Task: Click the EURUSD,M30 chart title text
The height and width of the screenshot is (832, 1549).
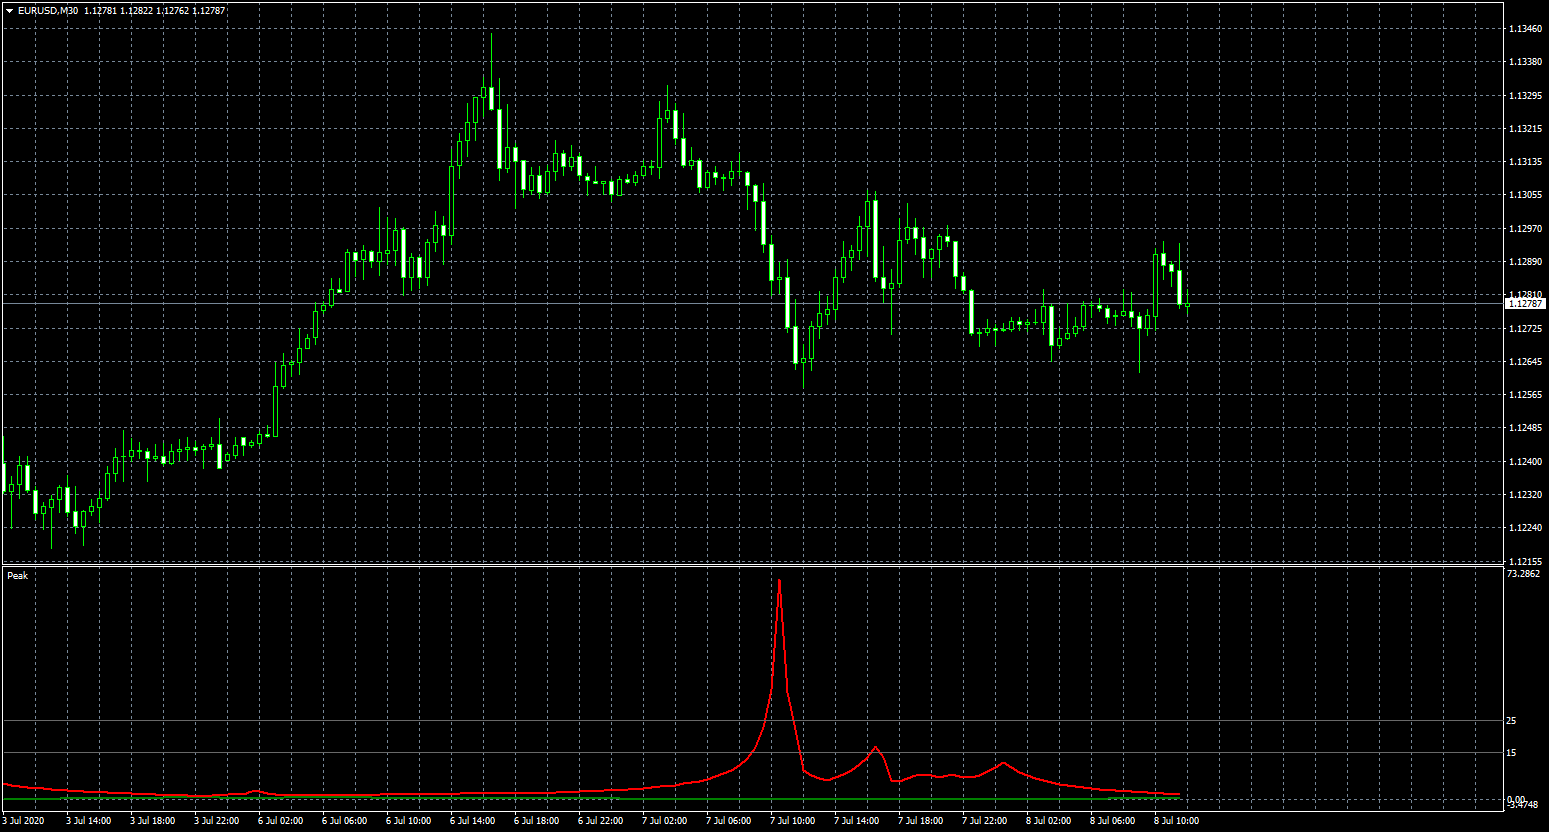Action: pyautogui.click(x=48, y=11)
